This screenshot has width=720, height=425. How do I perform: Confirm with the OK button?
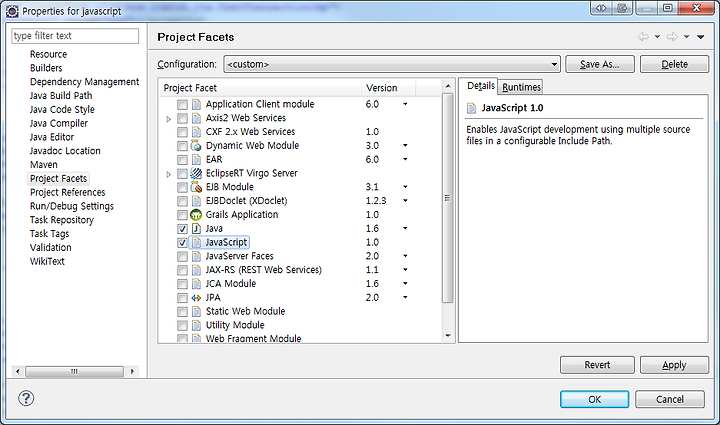(594, 399)
